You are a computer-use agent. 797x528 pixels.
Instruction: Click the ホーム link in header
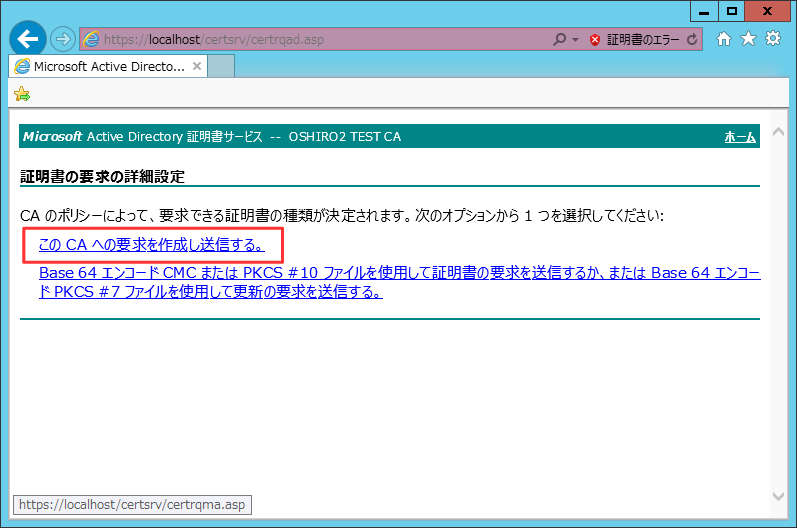740,137
